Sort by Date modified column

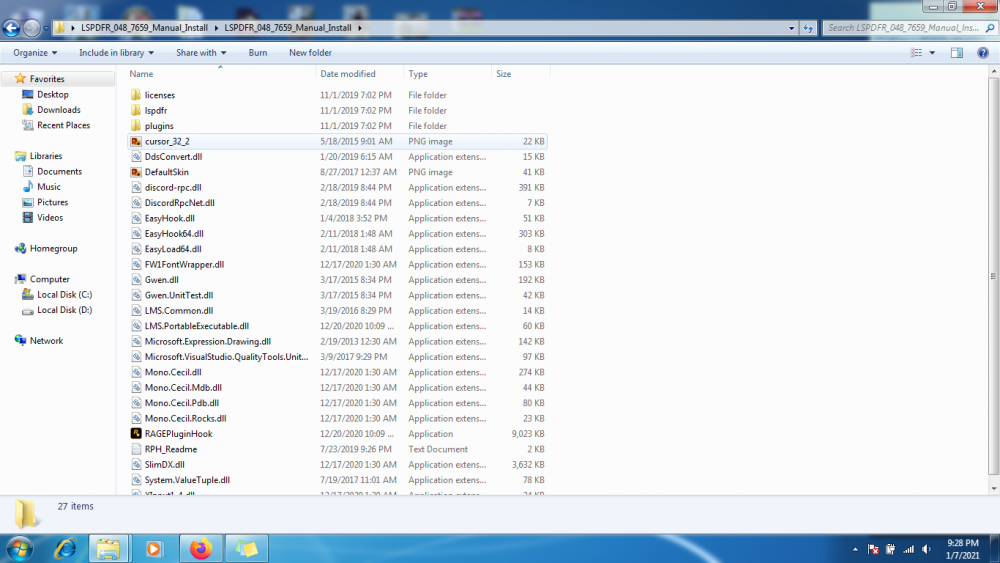click(348, 74)
